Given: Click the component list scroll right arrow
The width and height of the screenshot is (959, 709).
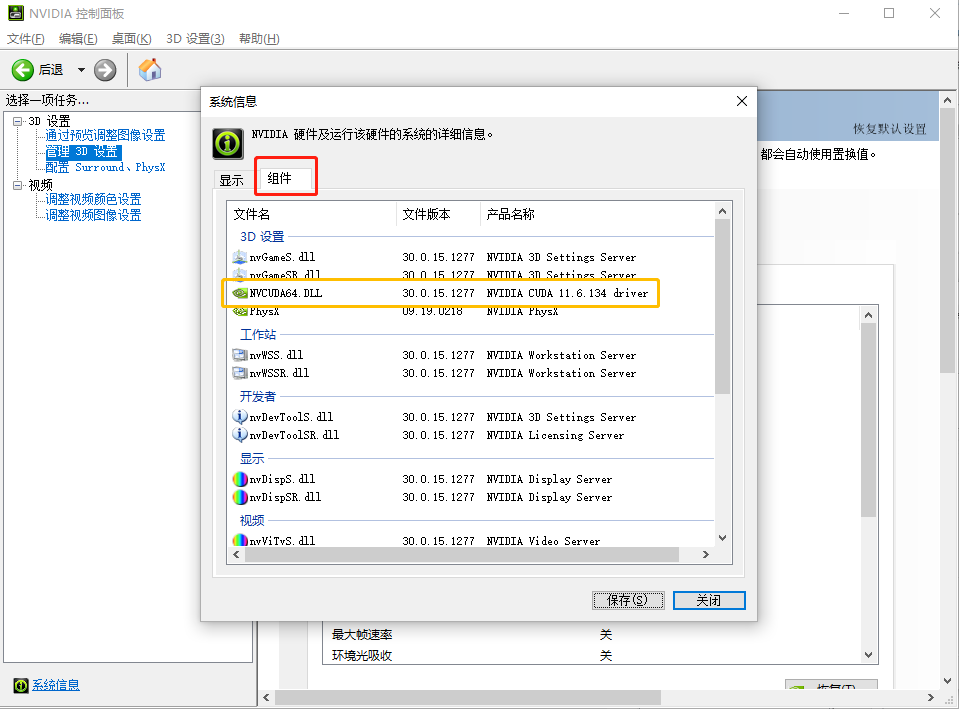Looking at the screenshot, I should pos(706,554).
